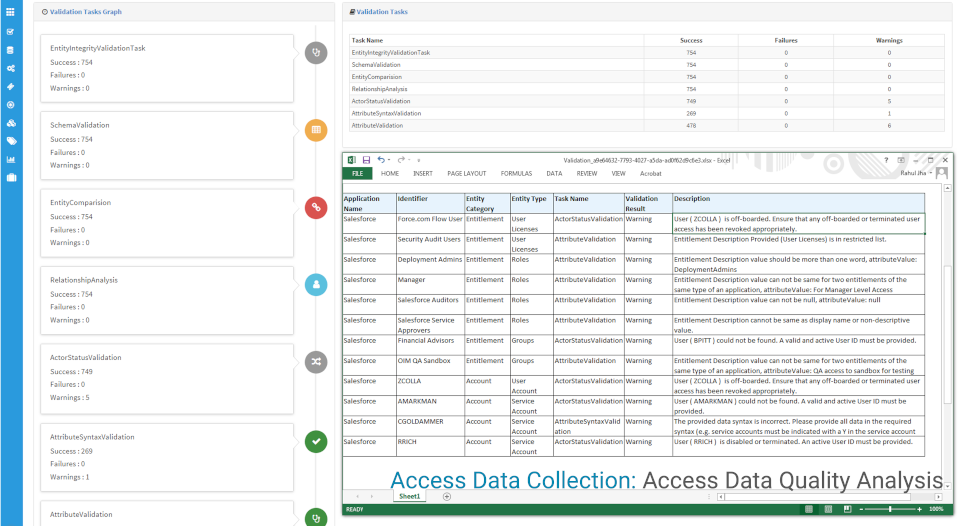Image resolution: width=960 pixels, height=526 pixels.
Task: Switch to the HOME ribbon tab
Action: point(389,174)
